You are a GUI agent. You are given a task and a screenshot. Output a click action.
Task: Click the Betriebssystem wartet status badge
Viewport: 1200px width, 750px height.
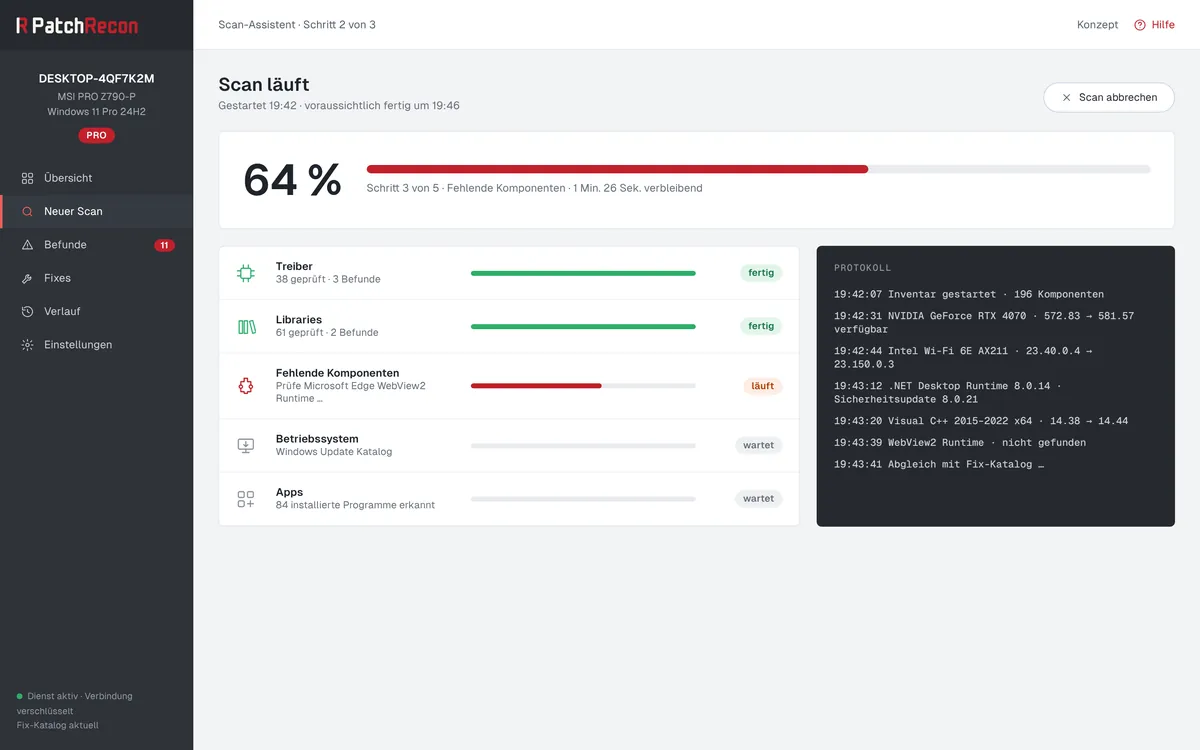tap(759, 445)
